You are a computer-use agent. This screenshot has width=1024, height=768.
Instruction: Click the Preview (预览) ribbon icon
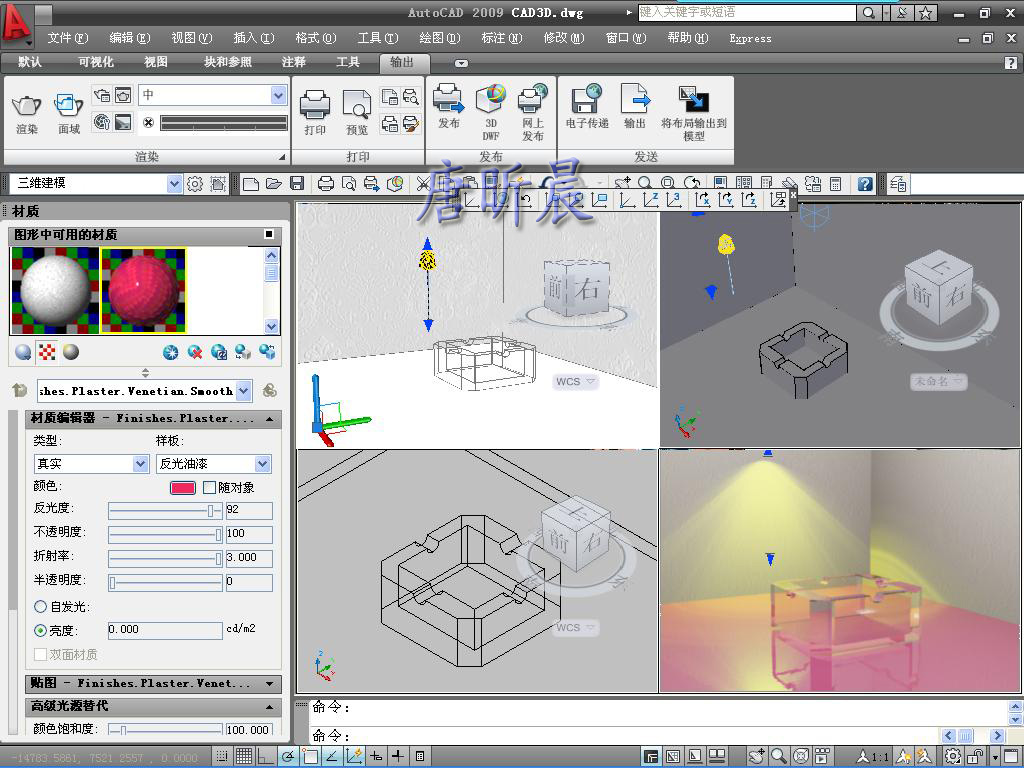(357, 104)
